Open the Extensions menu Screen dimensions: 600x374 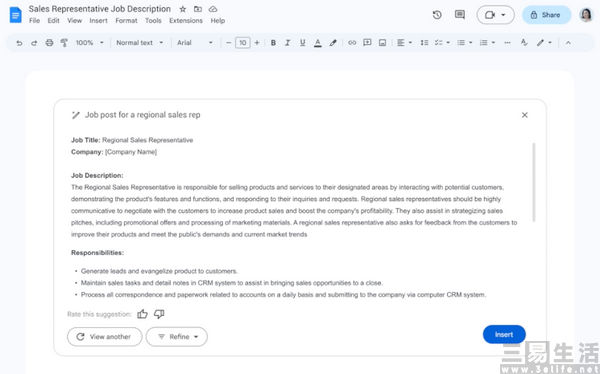(x=186, y=21)
